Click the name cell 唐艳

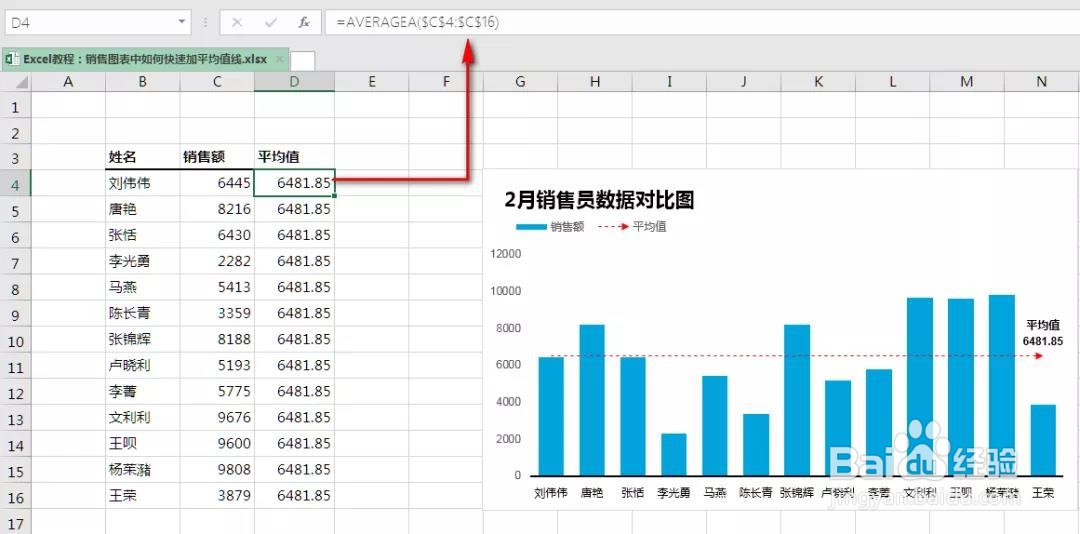[143, 209]
